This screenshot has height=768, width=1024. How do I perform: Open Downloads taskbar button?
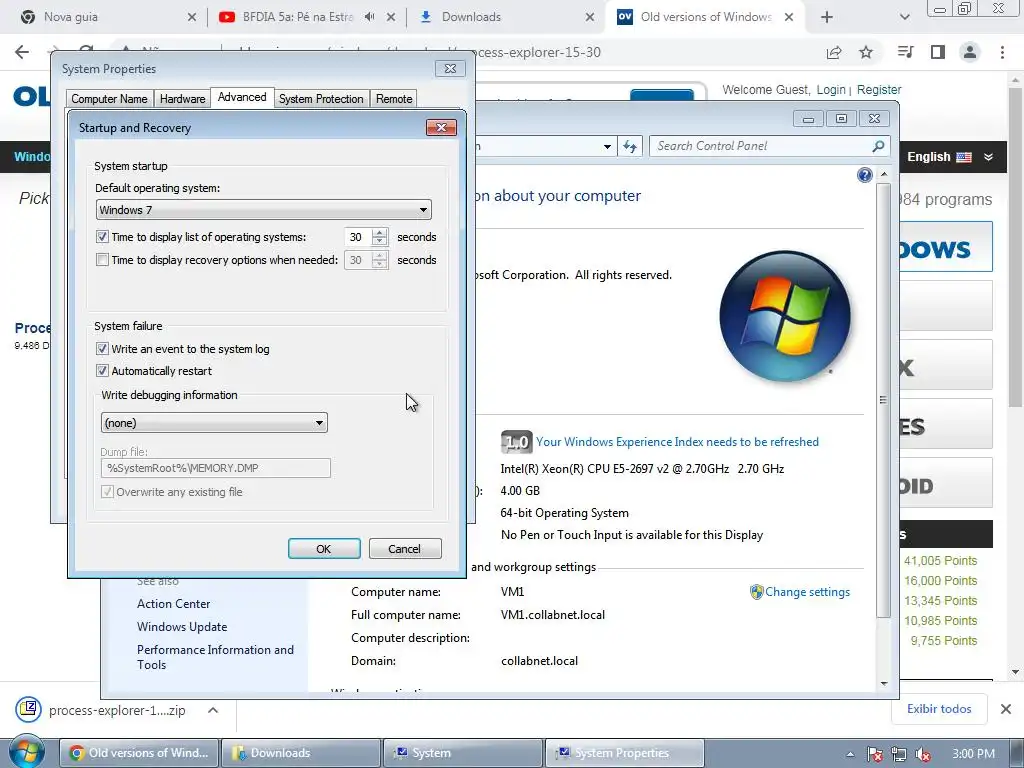301,753
